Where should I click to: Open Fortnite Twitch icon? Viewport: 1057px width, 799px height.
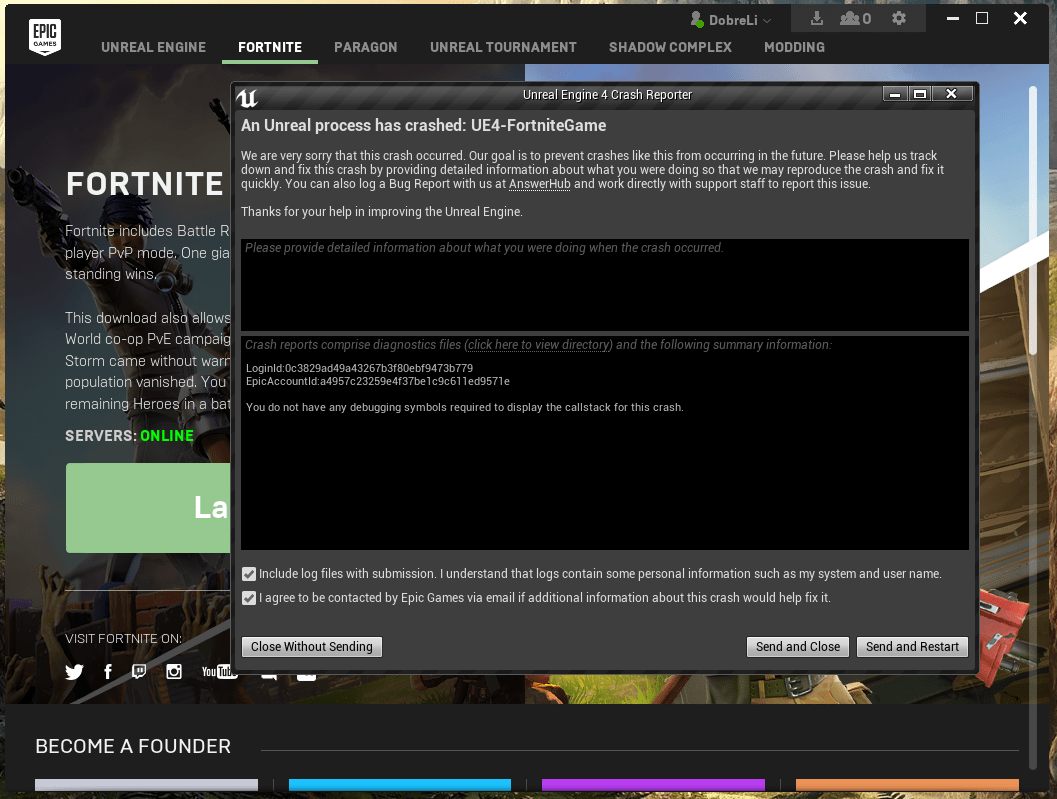(139, 672)
